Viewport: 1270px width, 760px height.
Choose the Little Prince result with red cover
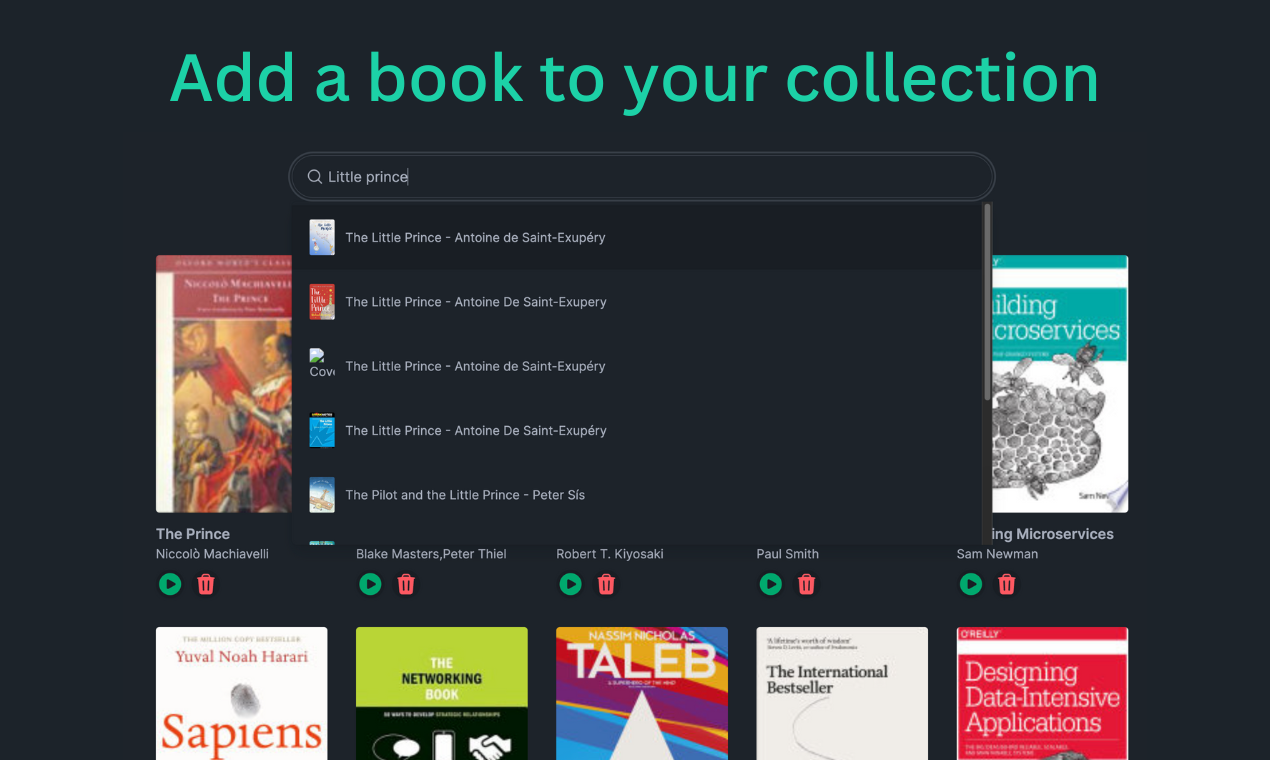coord(637,302)
